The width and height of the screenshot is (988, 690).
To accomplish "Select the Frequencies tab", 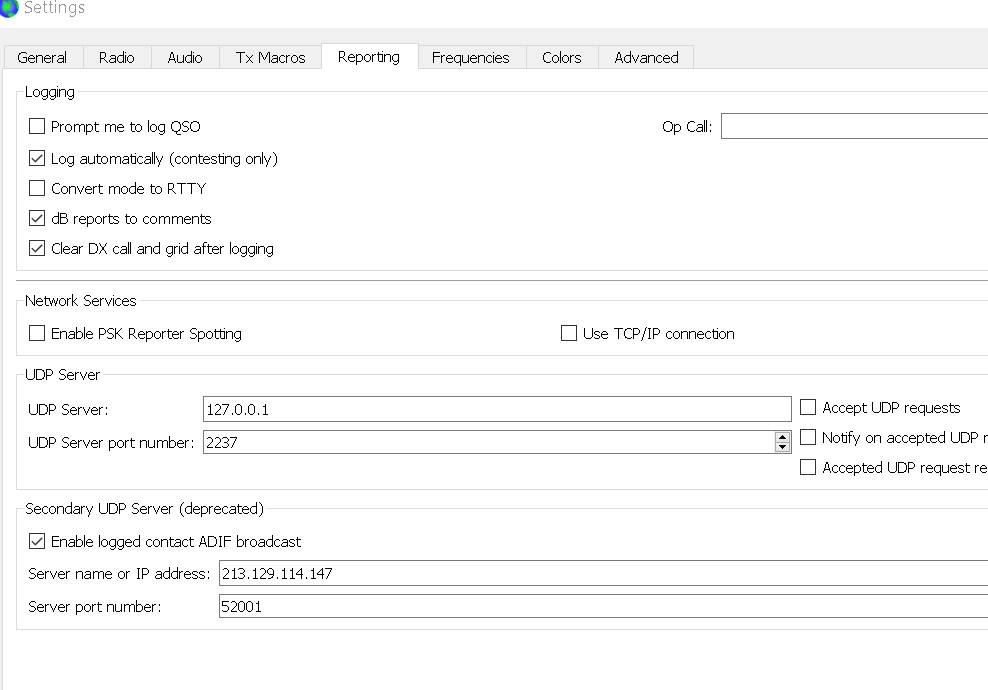I will [x=470, y=58].
